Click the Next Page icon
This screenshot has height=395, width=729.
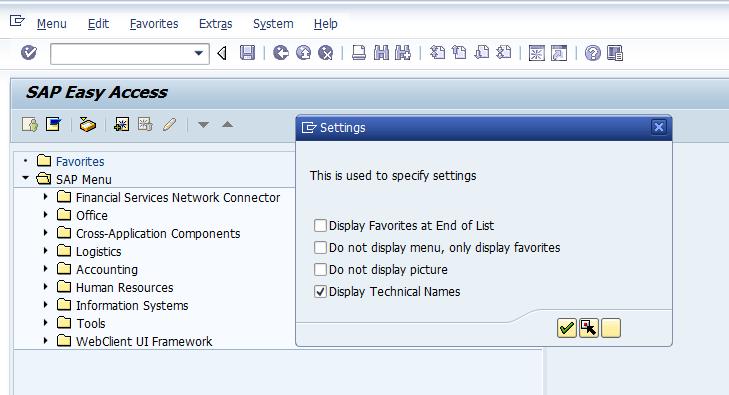[482, 53]
